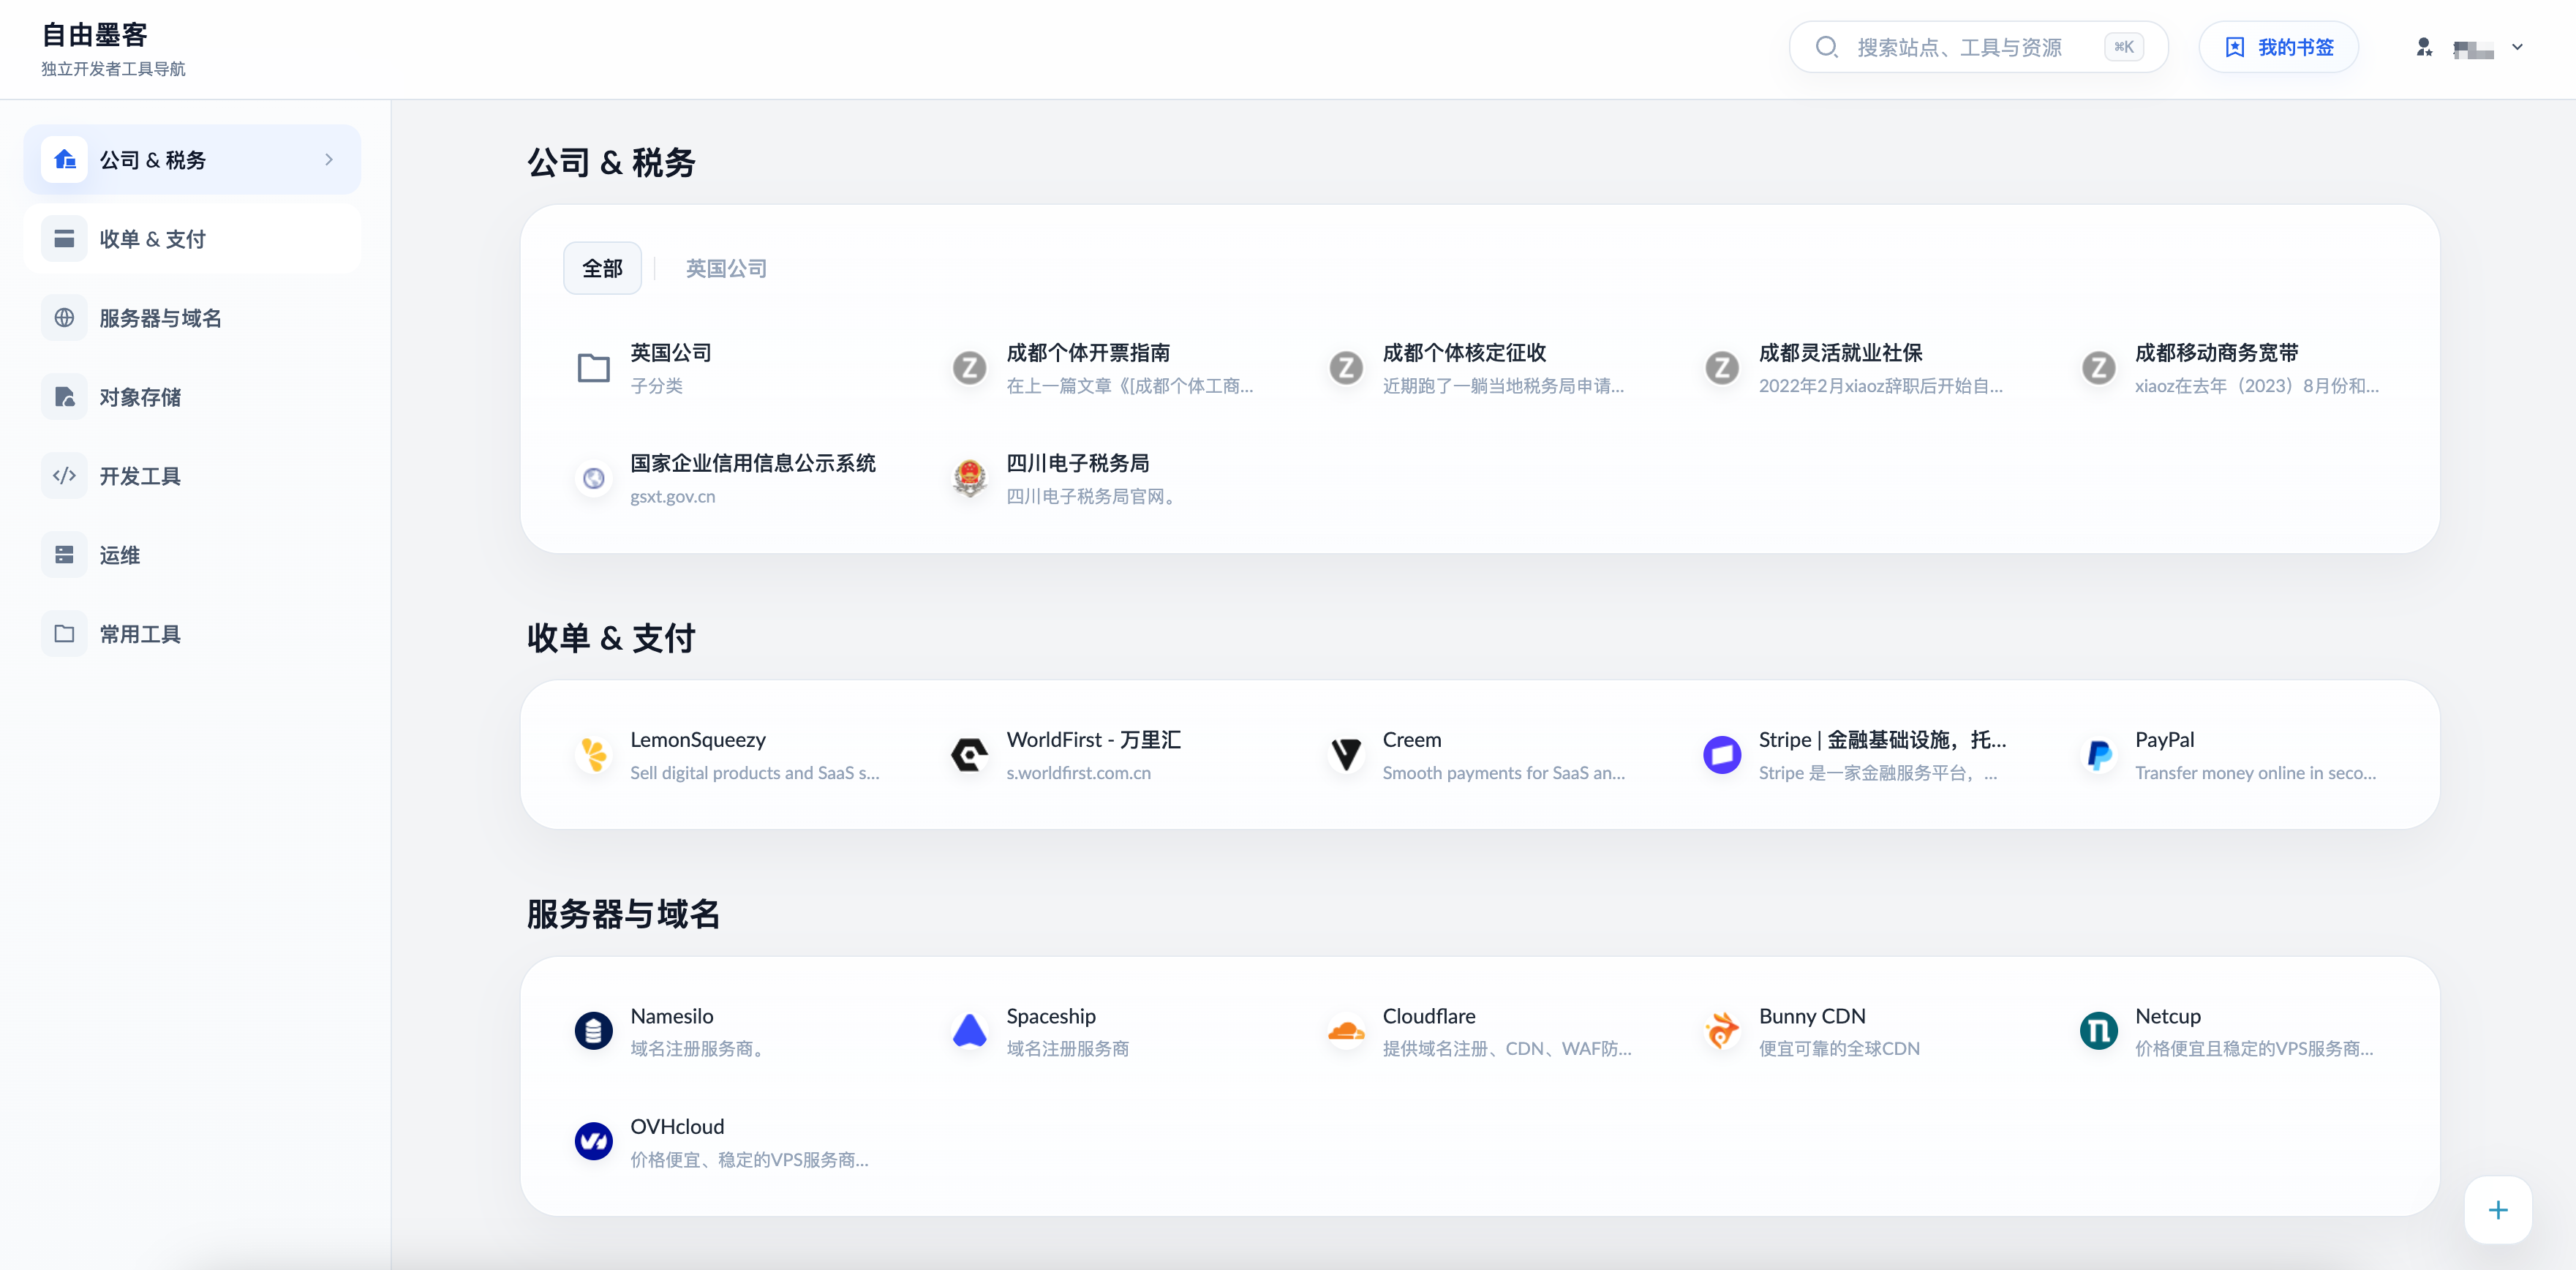Click the 对象存储 sidebar file icon
The width and height of the screenshot is (2576, 1270).
pyautogui.click(x=65, y=397)
